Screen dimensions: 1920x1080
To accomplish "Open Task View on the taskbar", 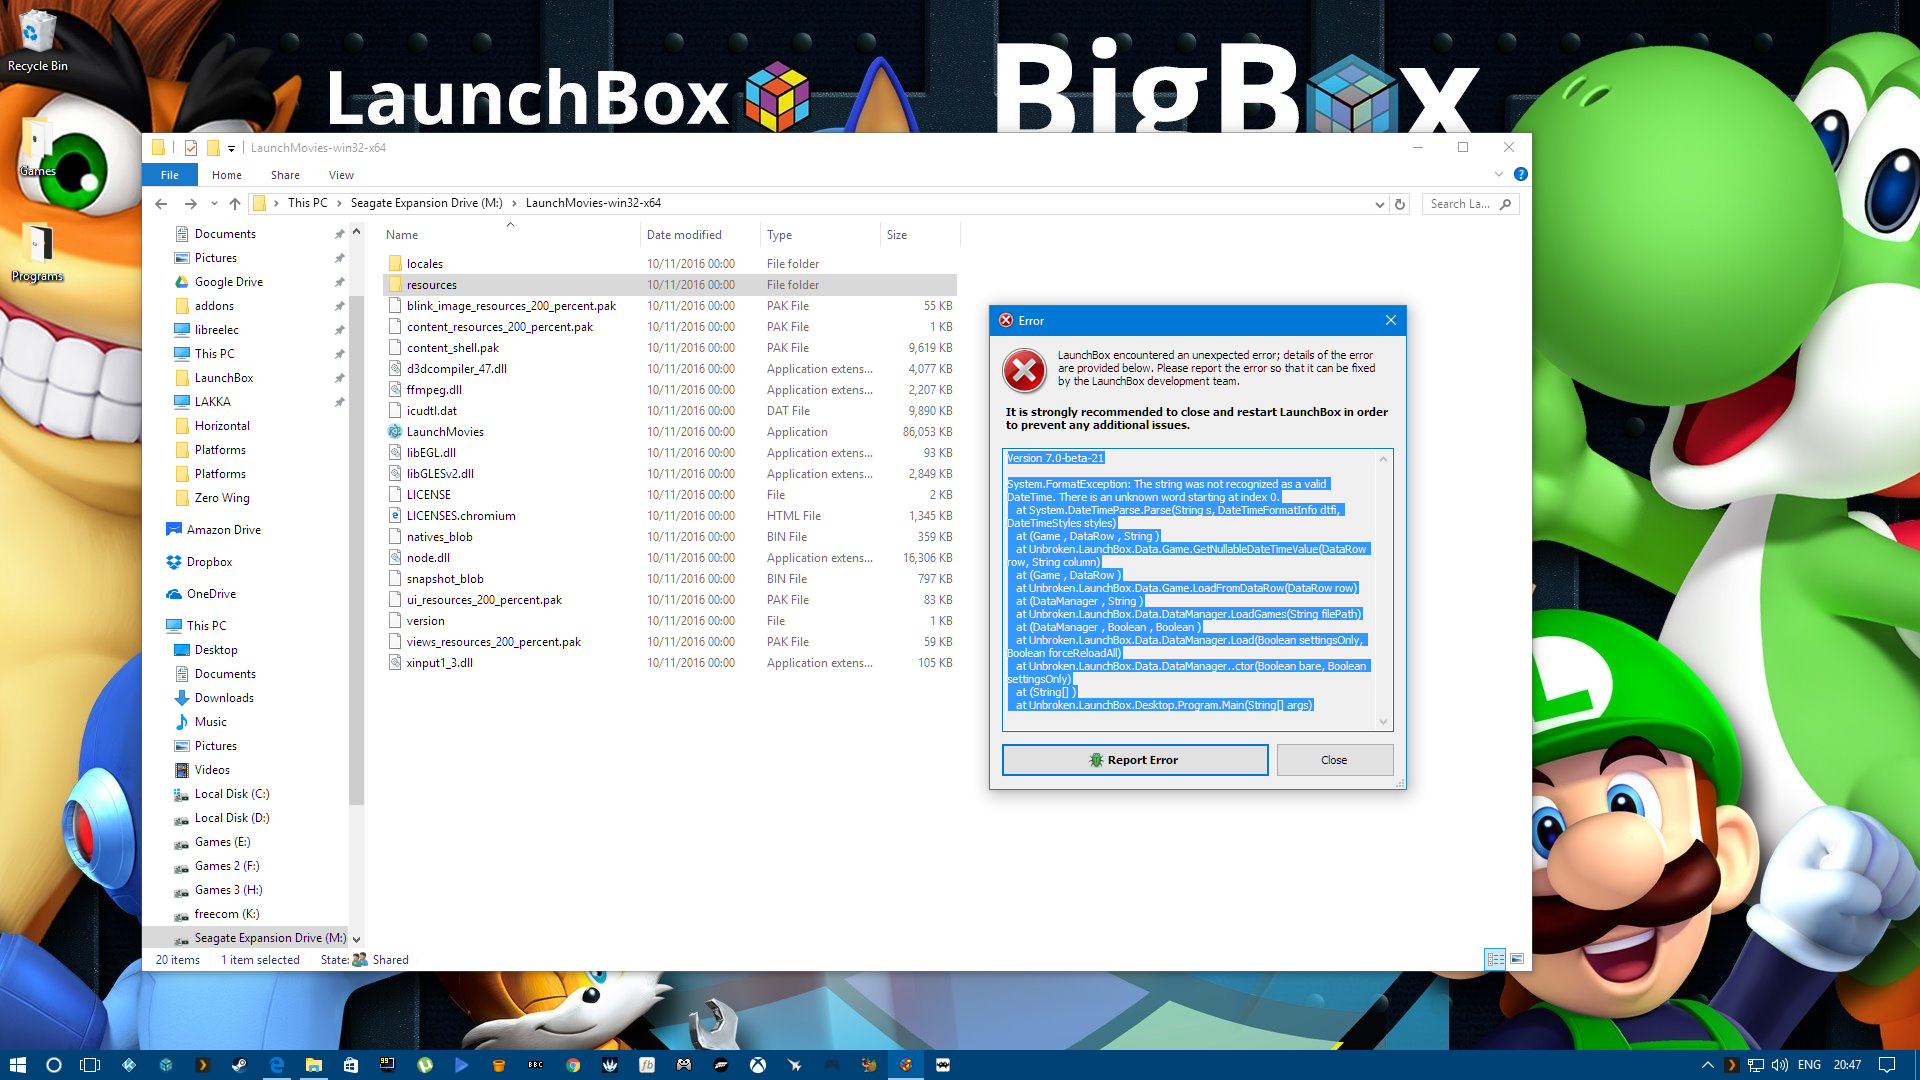I will pyautogui.click(x=90, y=1065).
